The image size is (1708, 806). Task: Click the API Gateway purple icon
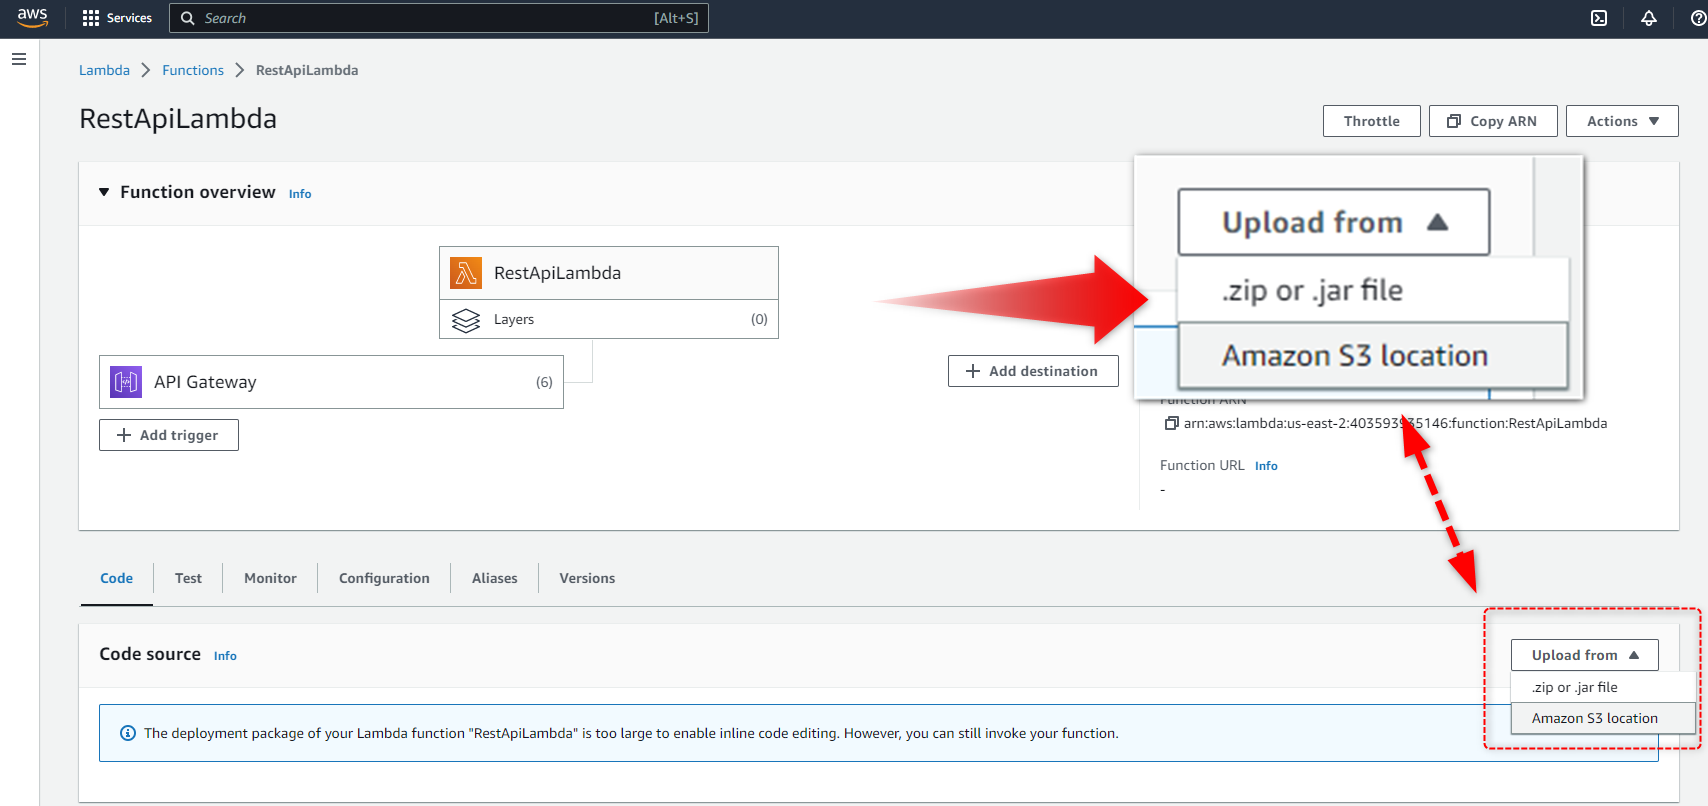pyautogui.click(x=126, y=382)
